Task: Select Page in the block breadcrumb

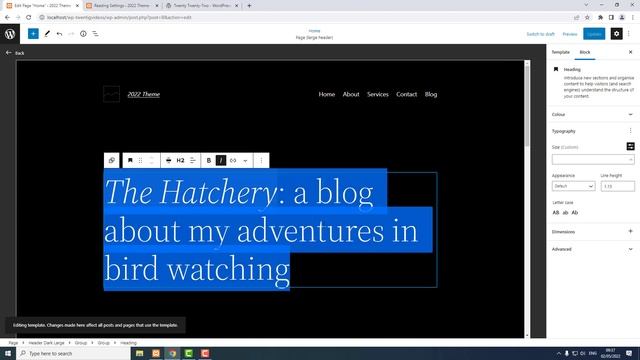Action: click(13, 343)
